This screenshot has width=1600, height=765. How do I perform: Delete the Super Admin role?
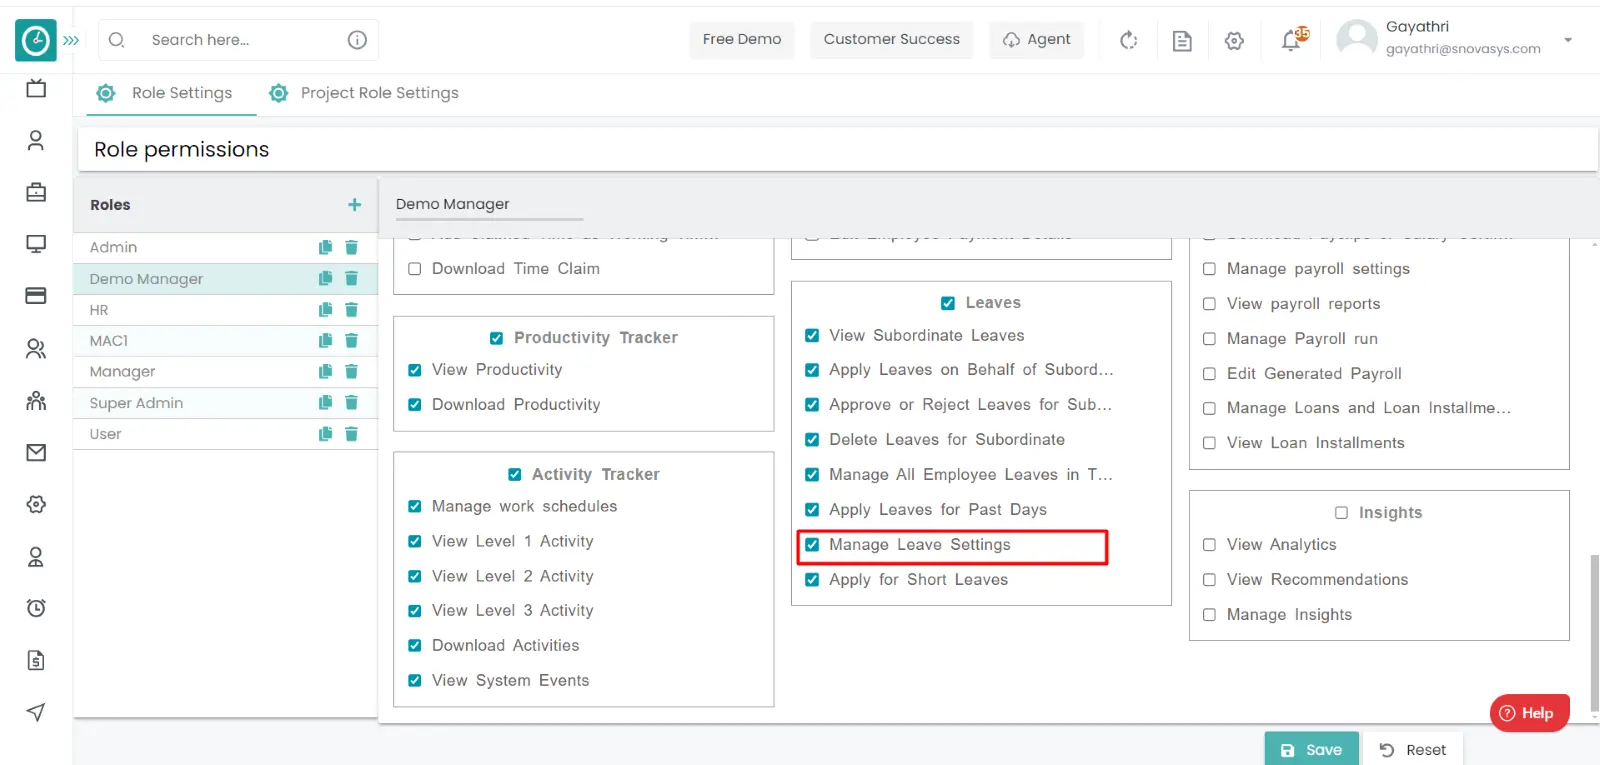click(x=351, y=403)
